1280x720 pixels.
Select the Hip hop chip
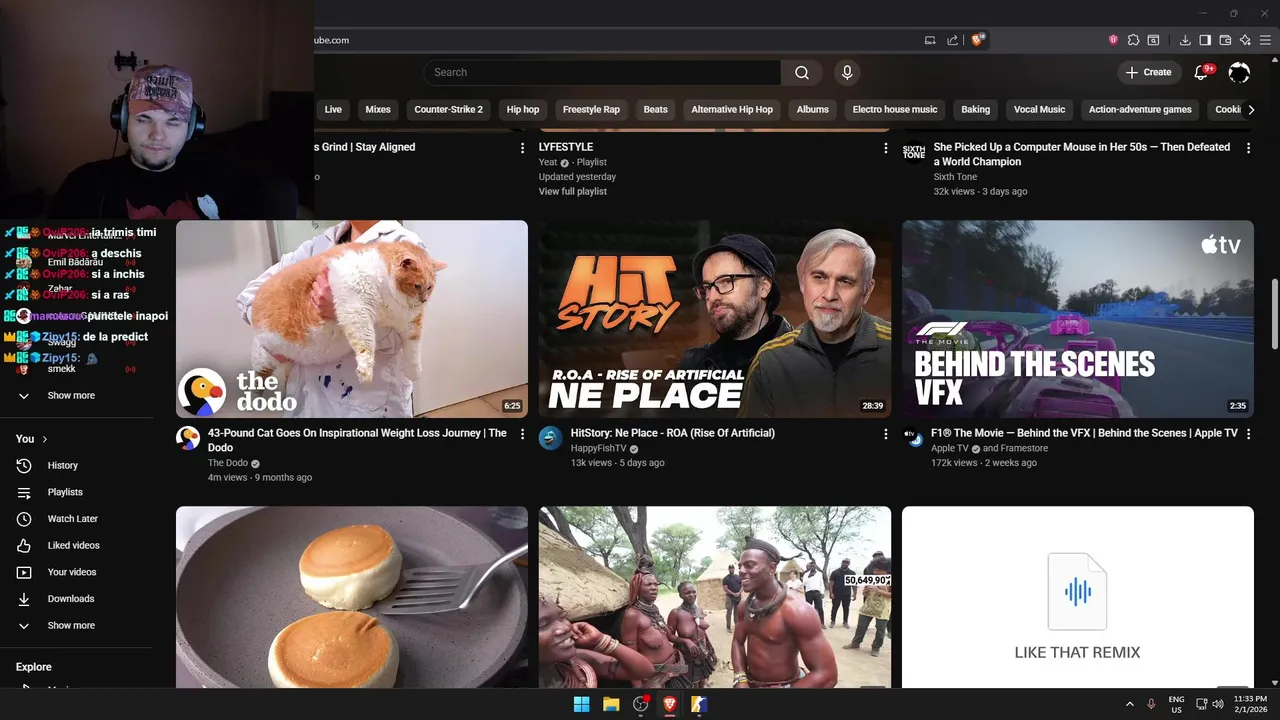(523, 110)
